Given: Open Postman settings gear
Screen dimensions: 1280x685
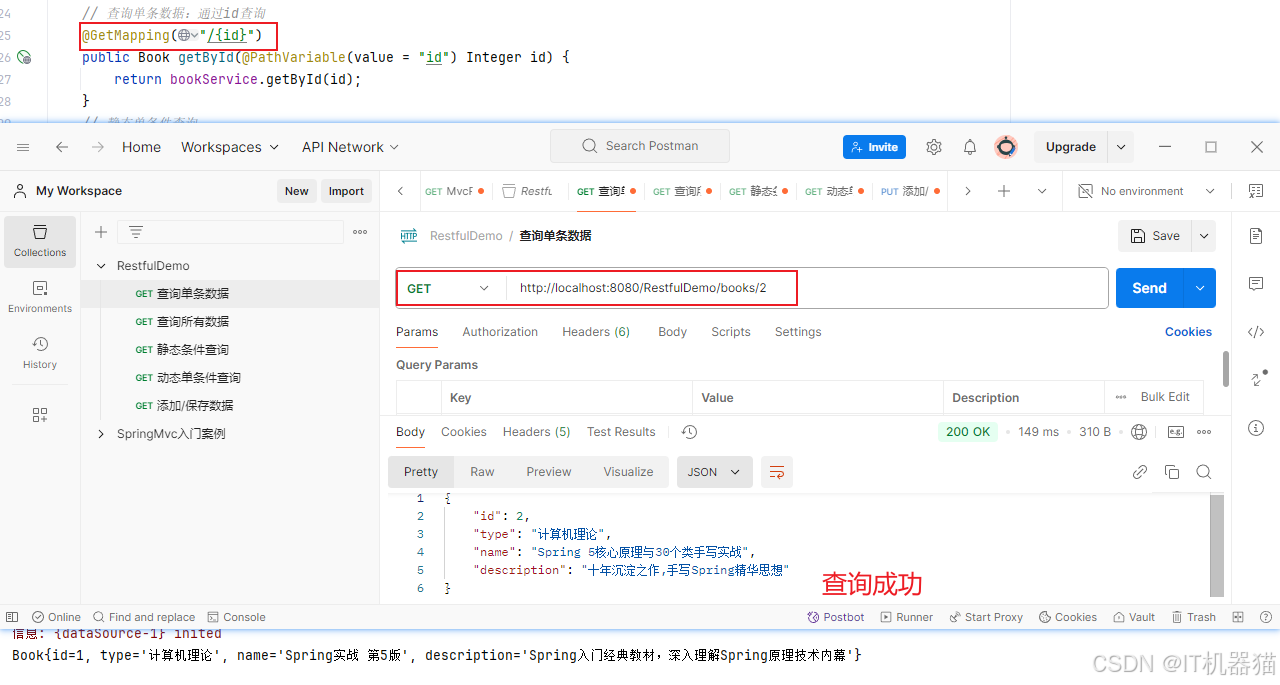Looking at the screenshot, I should tap(934, 147).
